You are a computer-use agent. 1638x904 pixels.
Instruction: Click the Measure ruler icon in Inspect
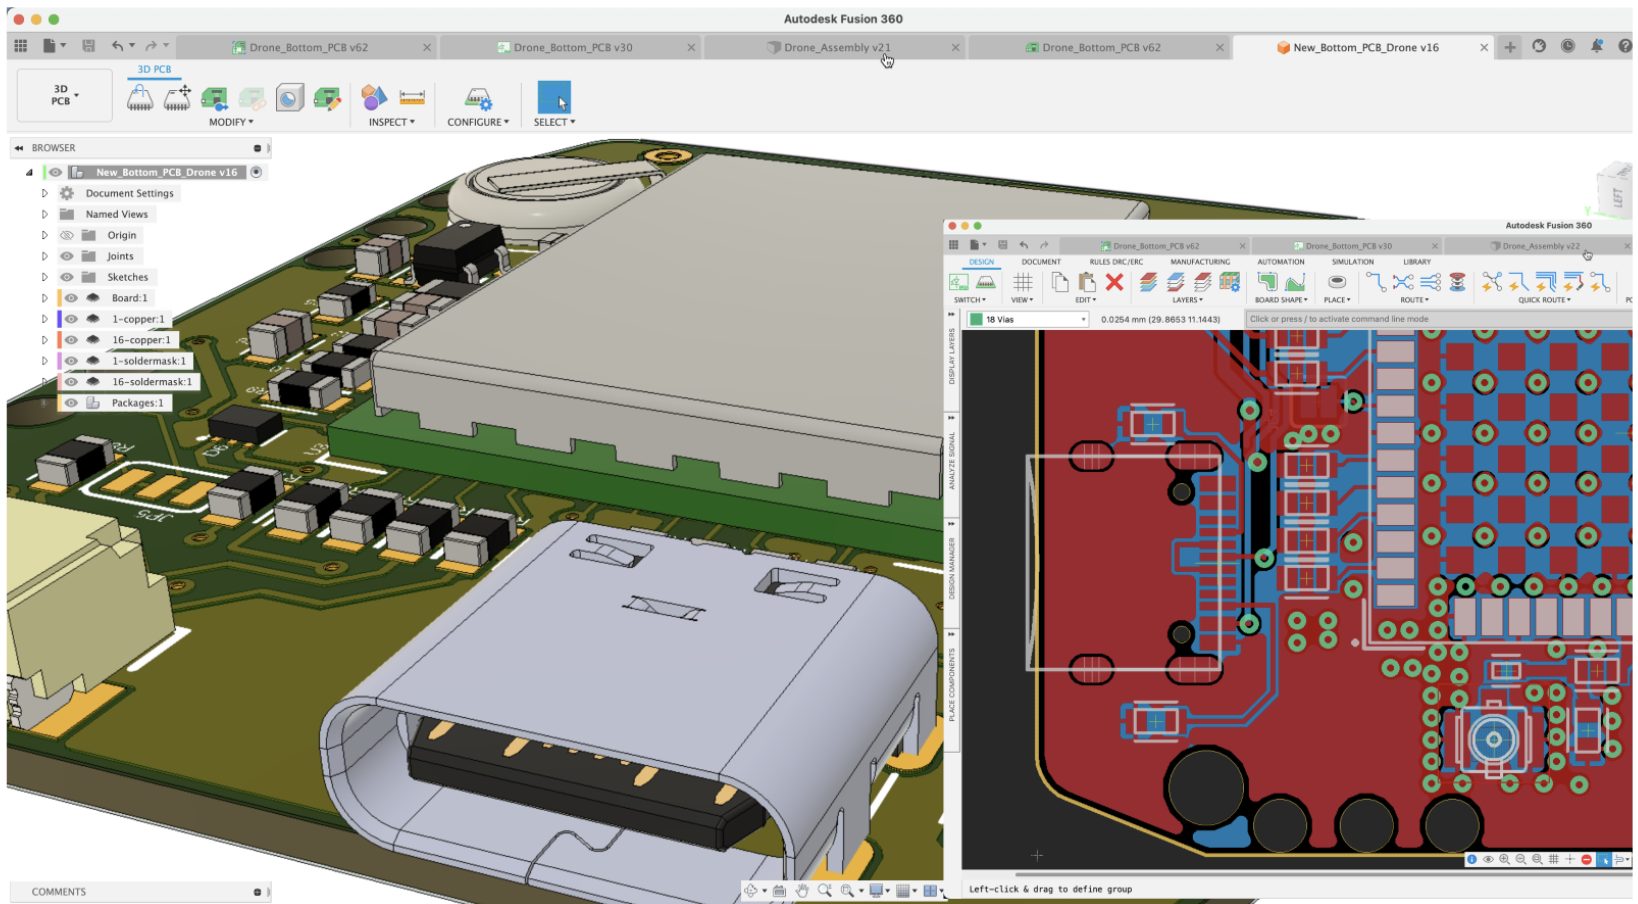click(x=412, y=98)
